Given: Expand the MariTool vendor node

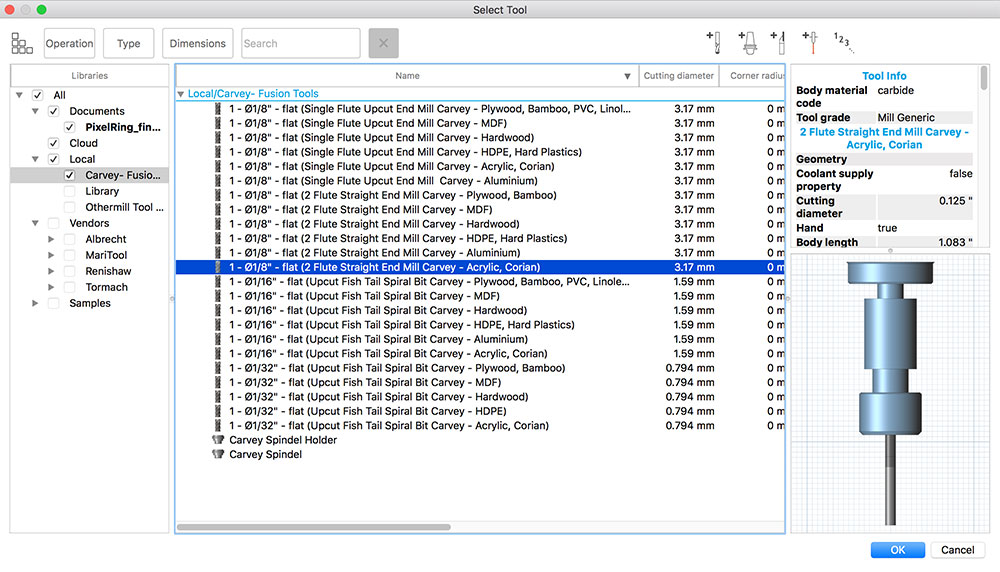Looking at the screenshot, I should (51, 255).
